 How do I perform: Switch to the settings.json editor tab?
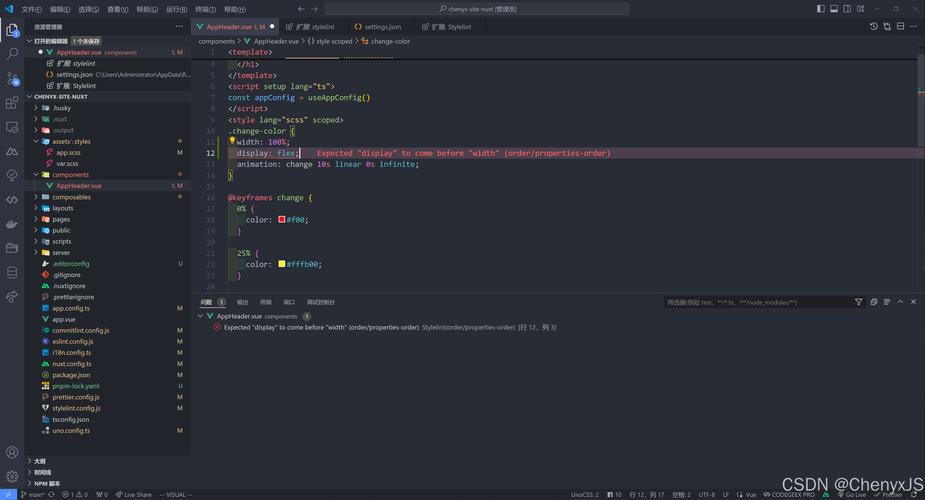[x=382, y=27]
